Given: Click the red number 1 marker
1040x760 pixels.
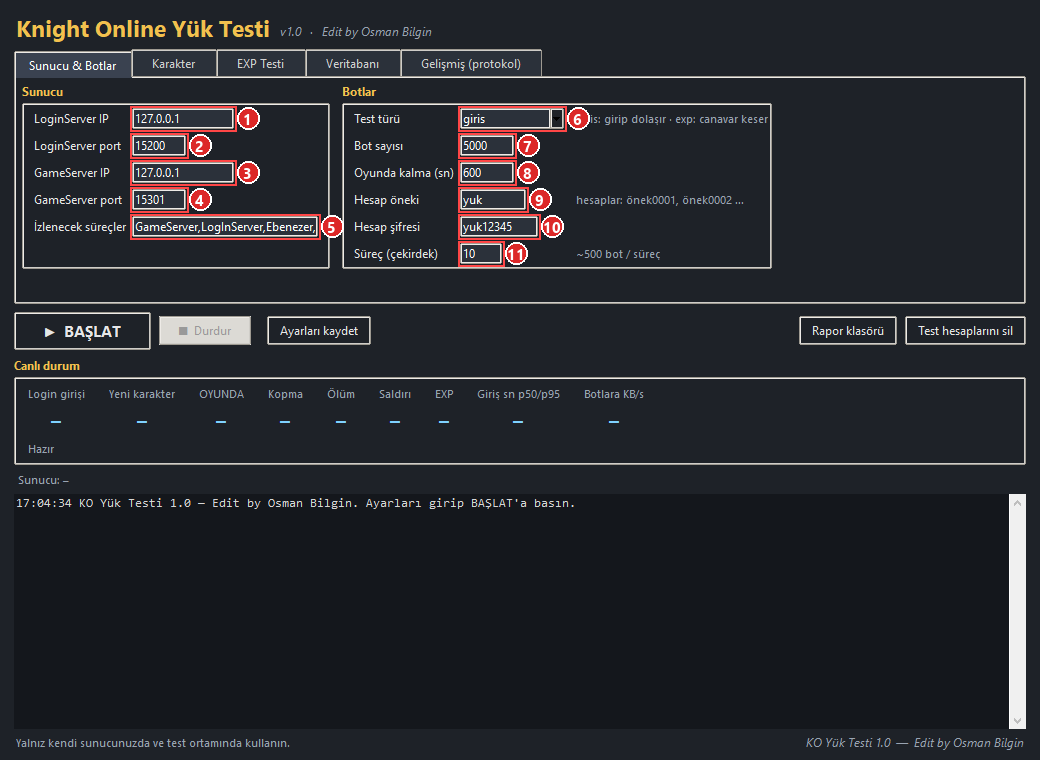Looking at the screenshot, I should click(248, 119).
